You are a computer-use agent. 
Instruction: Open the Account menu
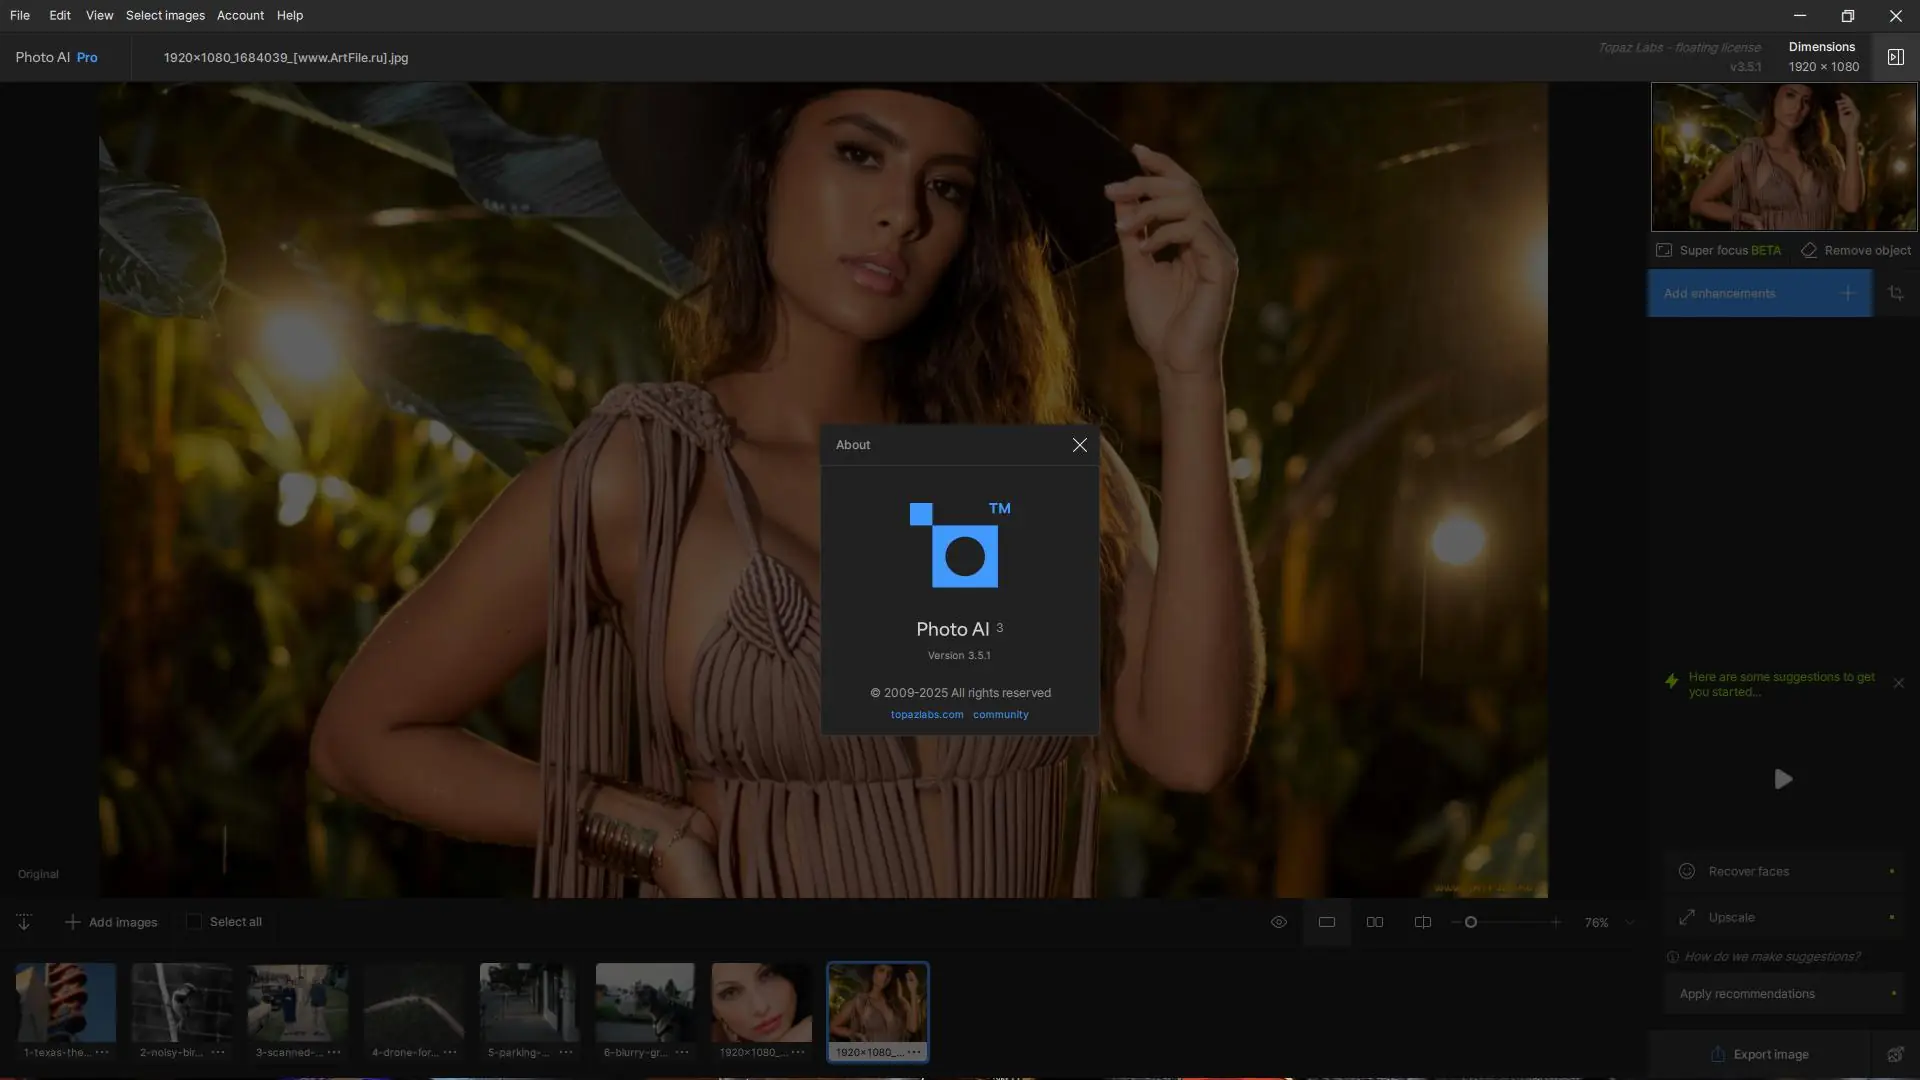click(x=240, y=15)
